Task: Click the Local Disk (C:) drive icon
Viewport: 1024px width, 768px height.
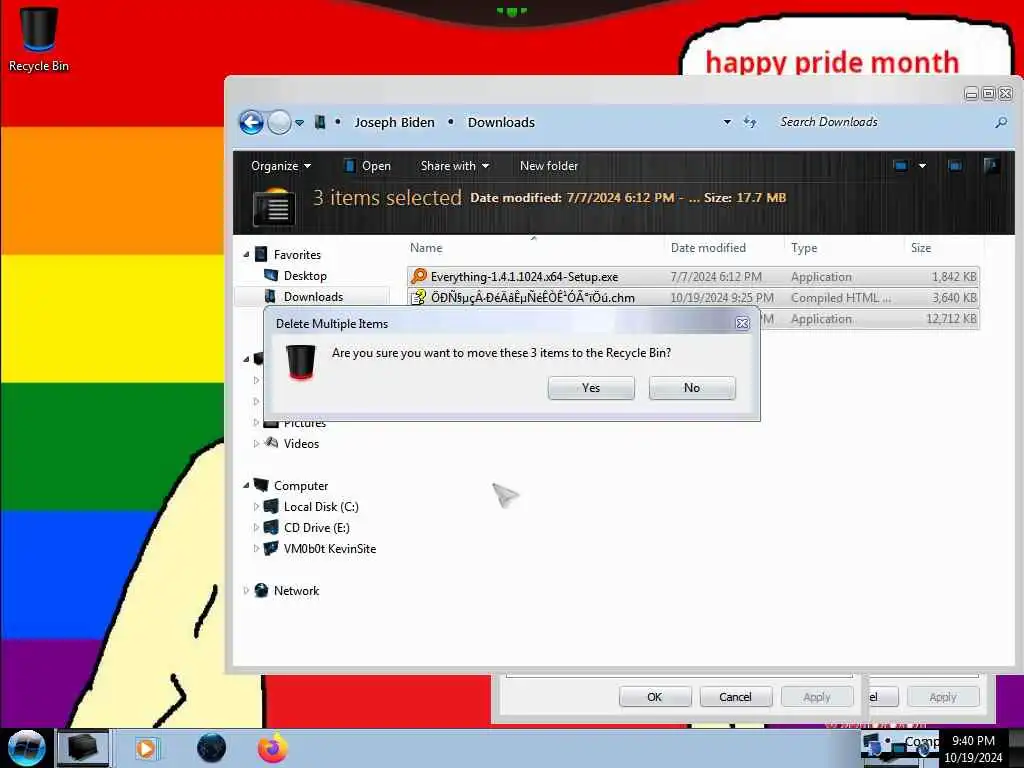Action: tap(271, 506)
